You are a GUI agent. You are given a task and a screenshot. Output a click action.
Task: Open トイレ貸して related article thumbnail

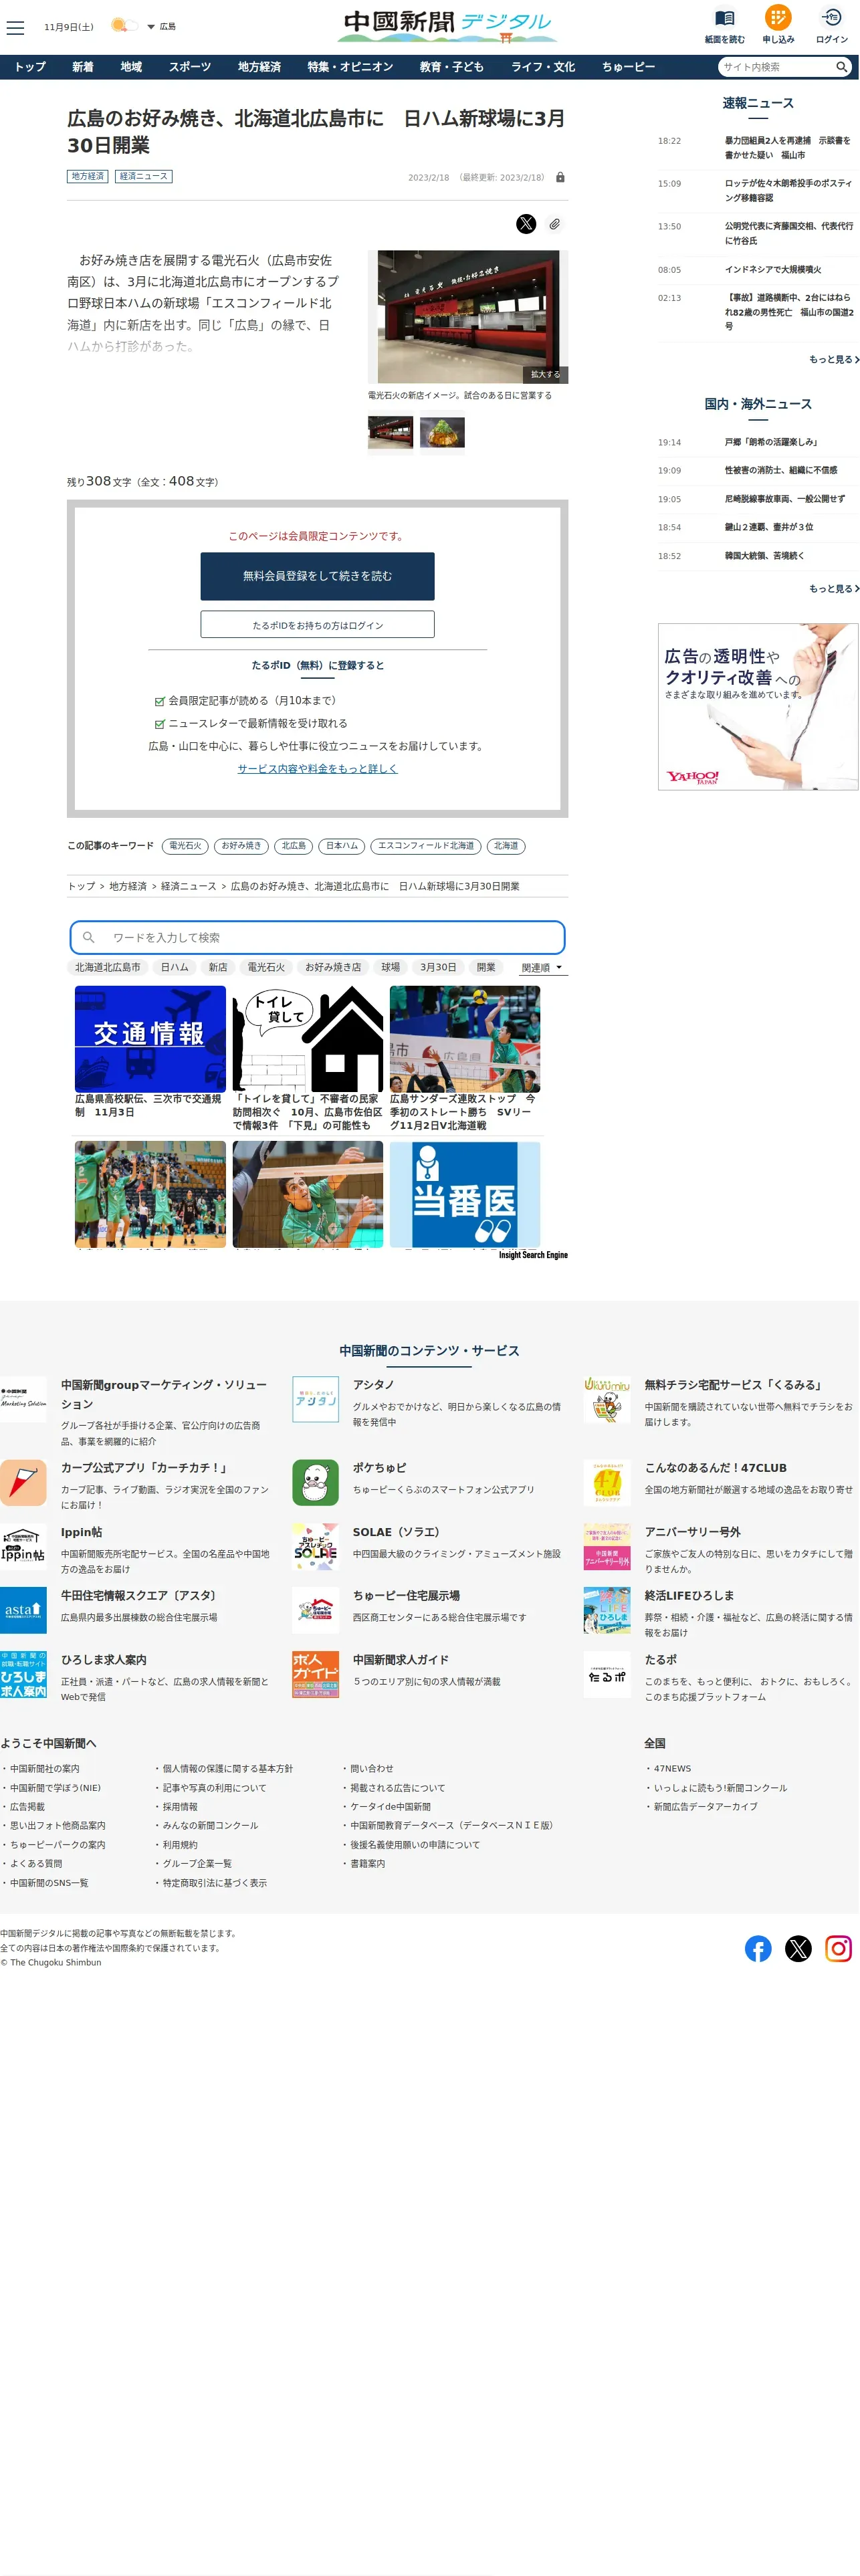point(308,1039)
